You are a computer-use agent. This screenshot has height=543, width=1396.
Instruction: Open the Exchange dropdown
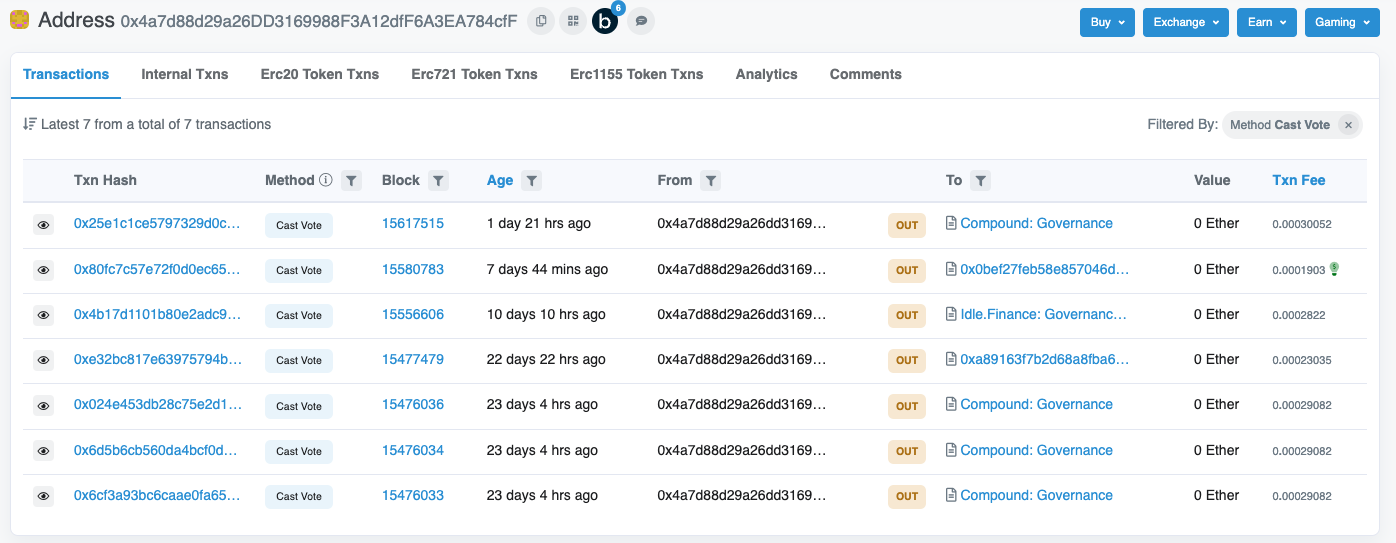pyautogui.click(x=1186, y=22)
